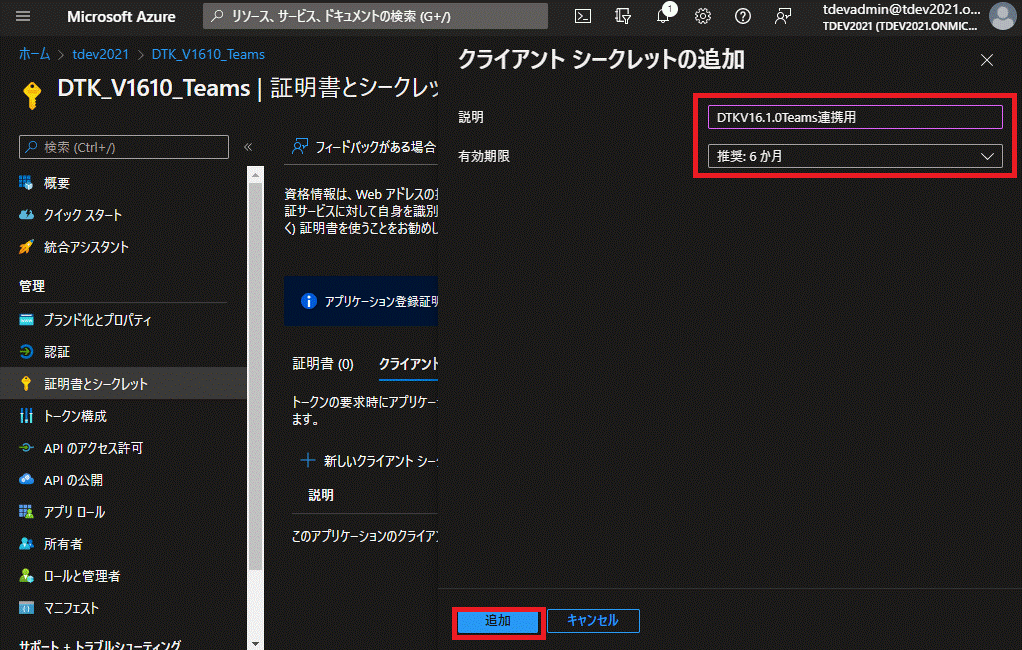Click the 管理 section heading
Image resolution: width=1022 pixels, height=650 pixels.
click(x=32, y=286)
